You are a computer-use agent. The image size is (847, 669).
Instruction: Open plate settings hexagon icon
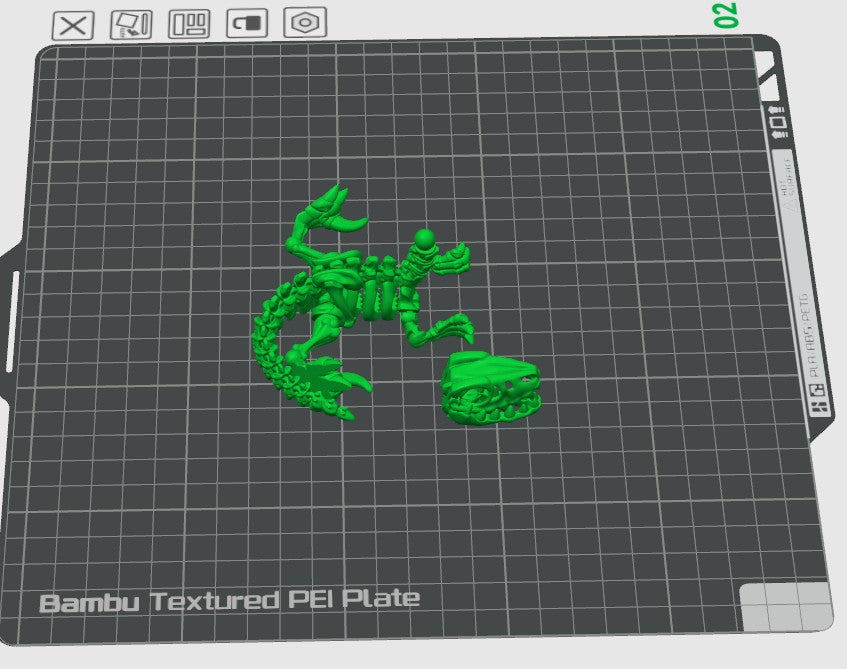point(305,23)
